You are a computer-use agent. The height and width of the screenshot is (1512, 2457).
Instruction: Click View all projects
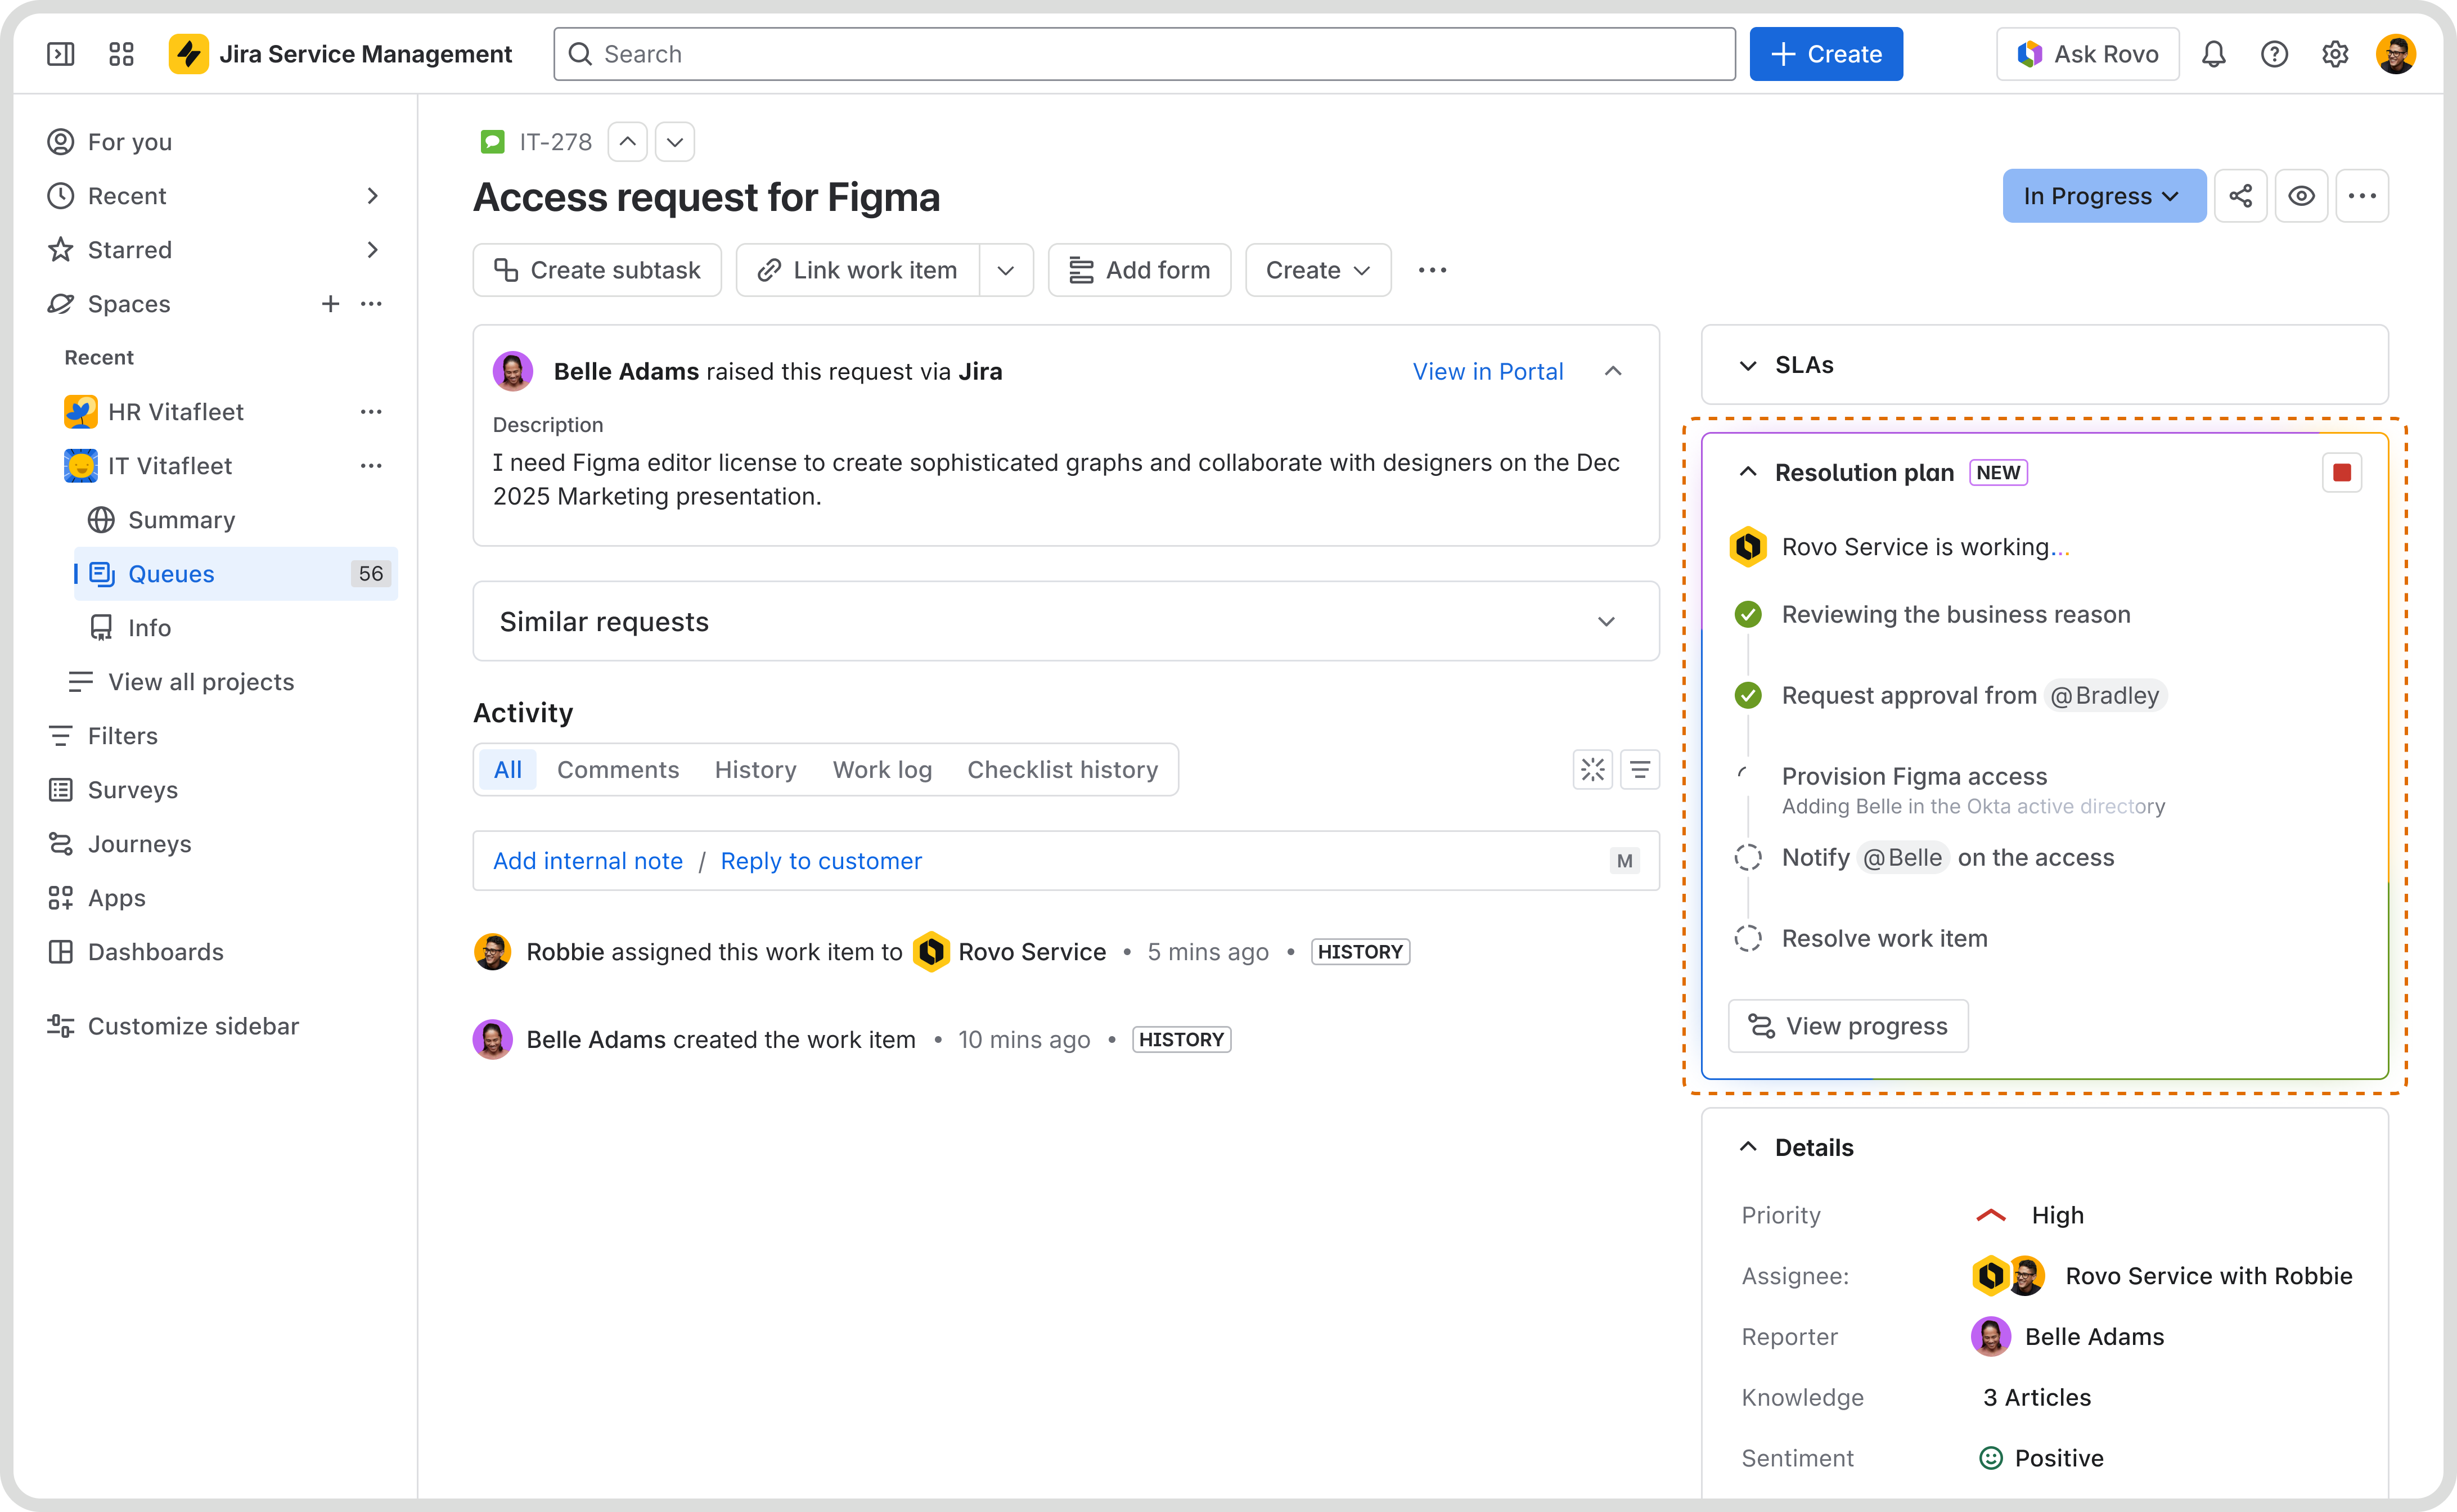click(181, 682)
